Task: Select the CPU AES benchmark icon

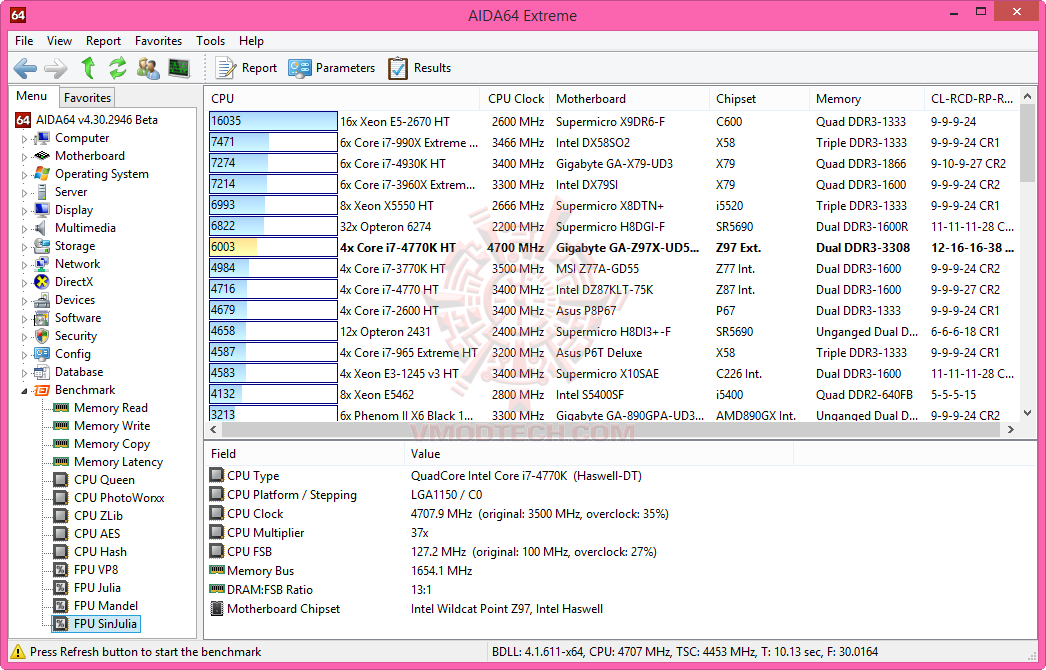Action: pos(61,533)
